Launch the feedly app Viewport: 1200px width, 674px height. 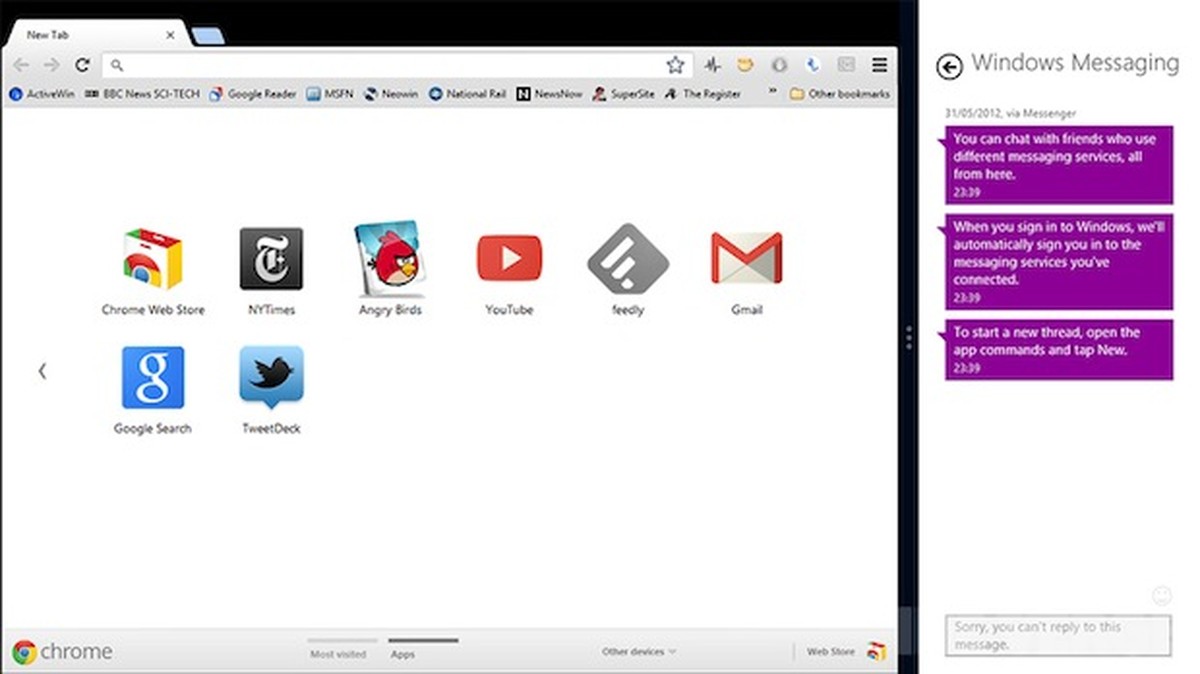click(x=627, y=259)
